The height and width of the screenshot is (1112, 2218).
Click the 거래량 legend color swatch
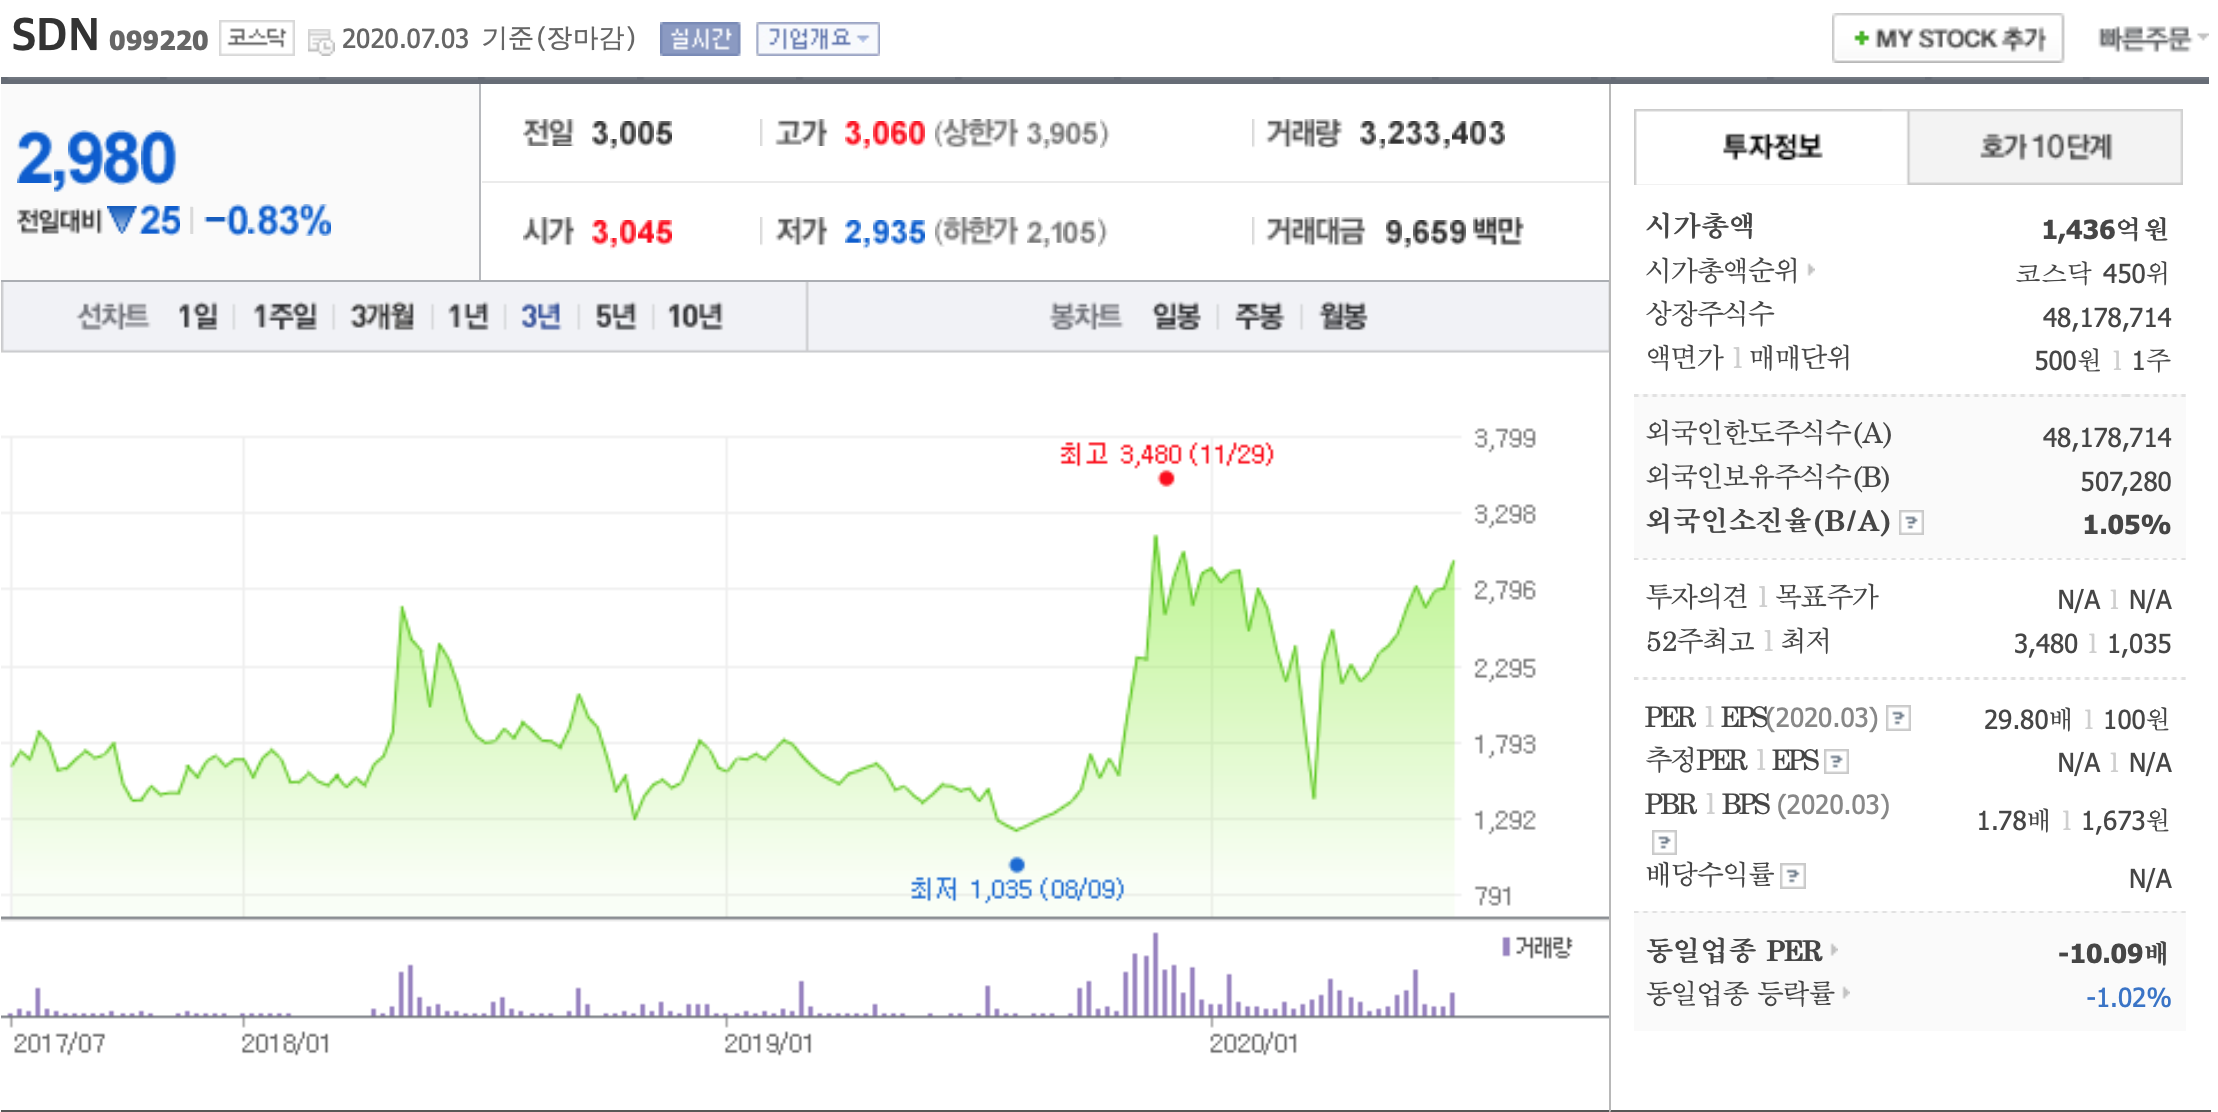click(x=1506, y=946)
